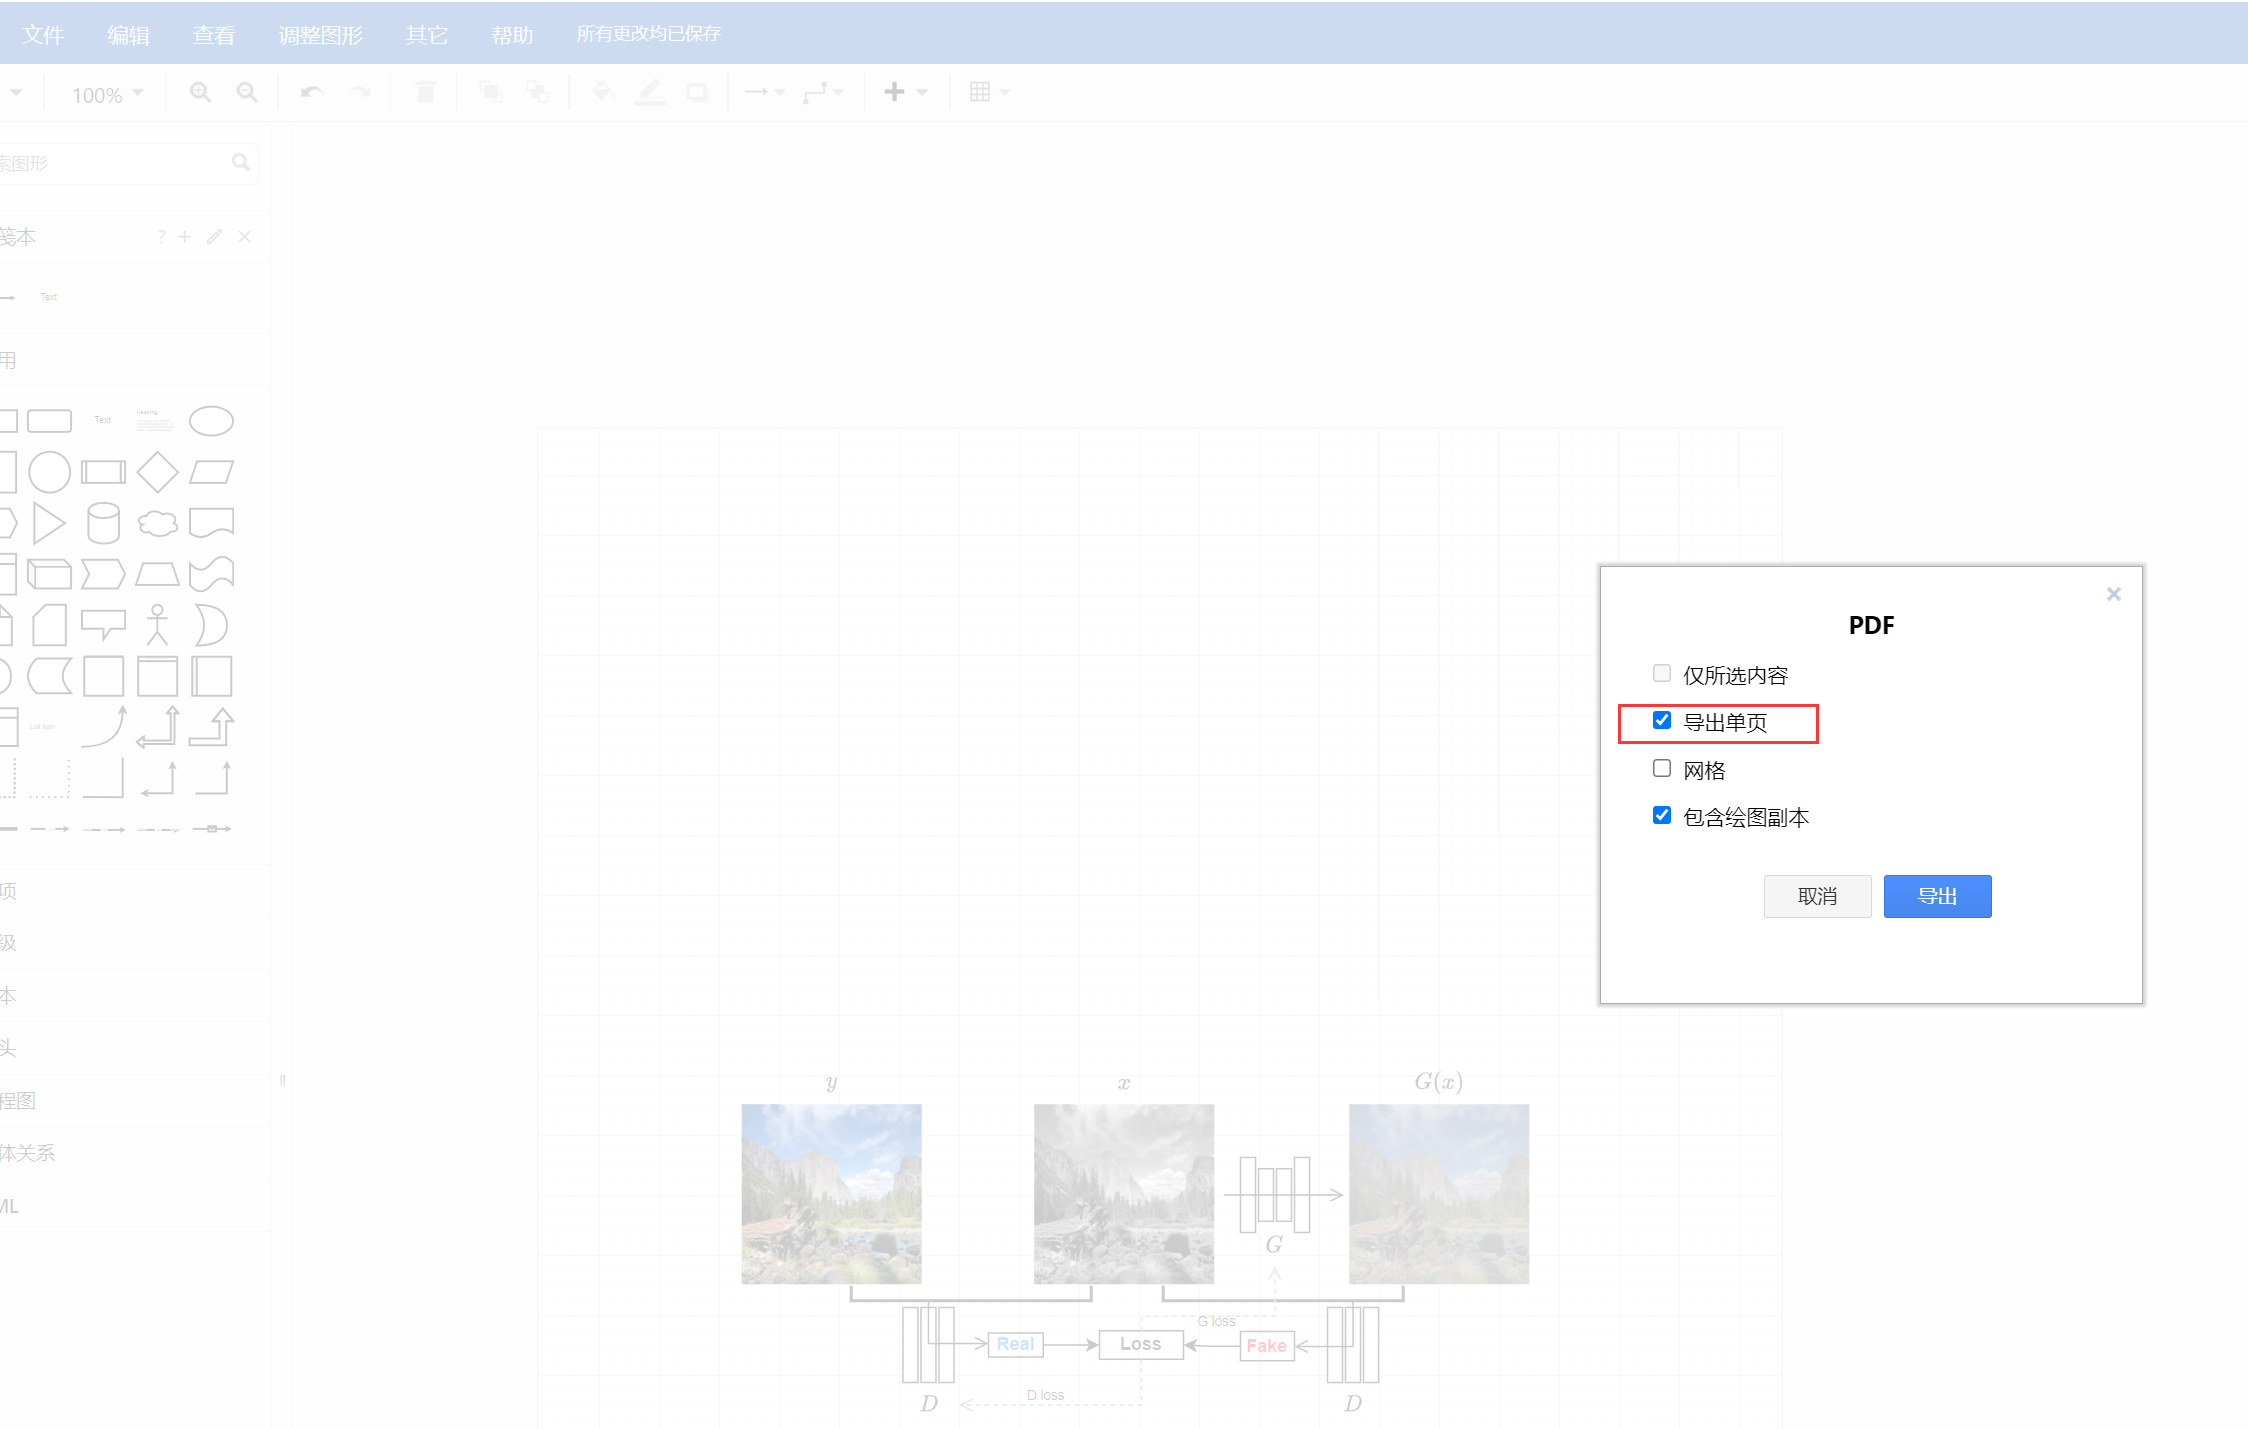The height and width of the screenshot is (1429, 2248).
Task: Open the 调整图形 menu
Action: (x=320, y=34)
